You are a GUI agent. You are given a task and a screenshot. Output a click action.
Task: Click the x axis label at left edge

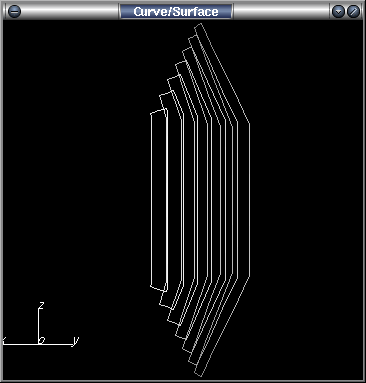[x=5, y=340]
